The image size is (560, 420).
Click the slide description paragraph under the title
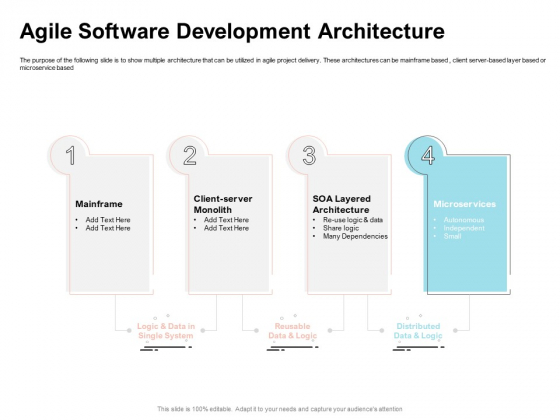282,64
